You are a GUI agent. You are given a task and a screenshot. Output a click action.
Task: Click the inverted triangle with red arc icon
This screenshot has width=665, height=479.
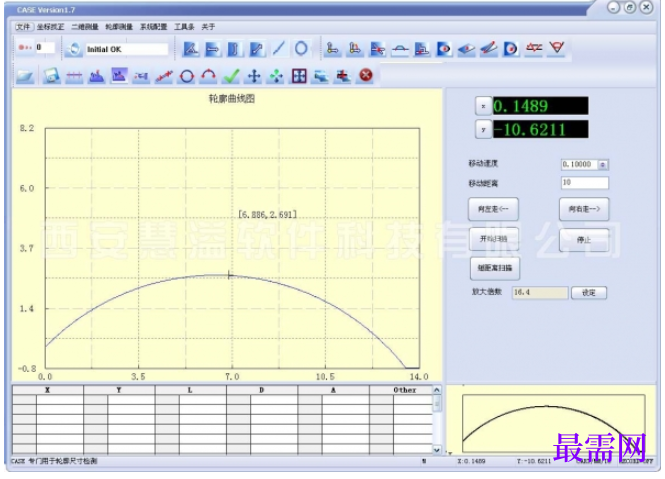556,48
